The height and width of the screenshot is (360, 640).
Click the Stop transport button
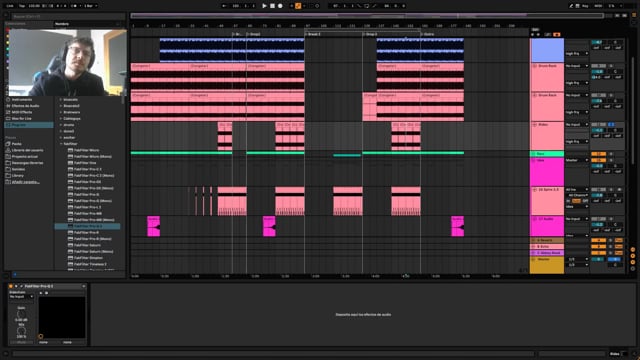tap(272, 6)
